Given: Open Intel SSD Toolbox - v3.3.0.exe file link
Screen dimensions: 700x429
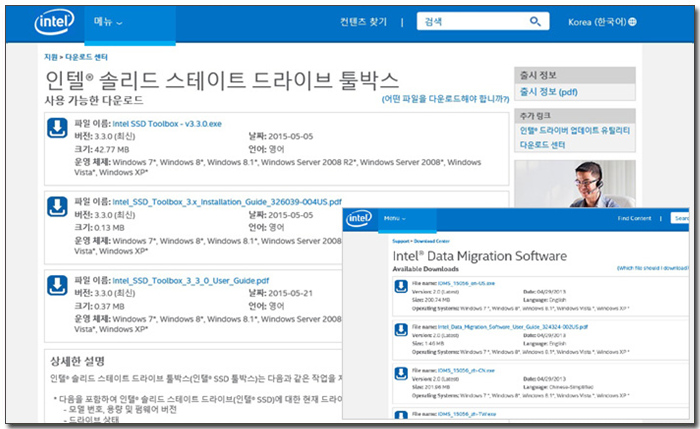Looking at the screenshot, I should point(167,124).
